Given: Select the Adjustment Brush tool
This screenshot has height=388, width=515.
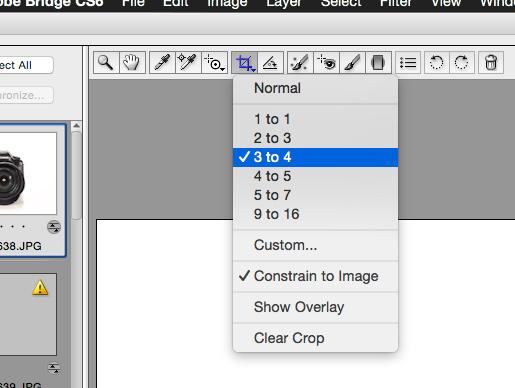Looking at the screenshot, I should coord(352,62).
